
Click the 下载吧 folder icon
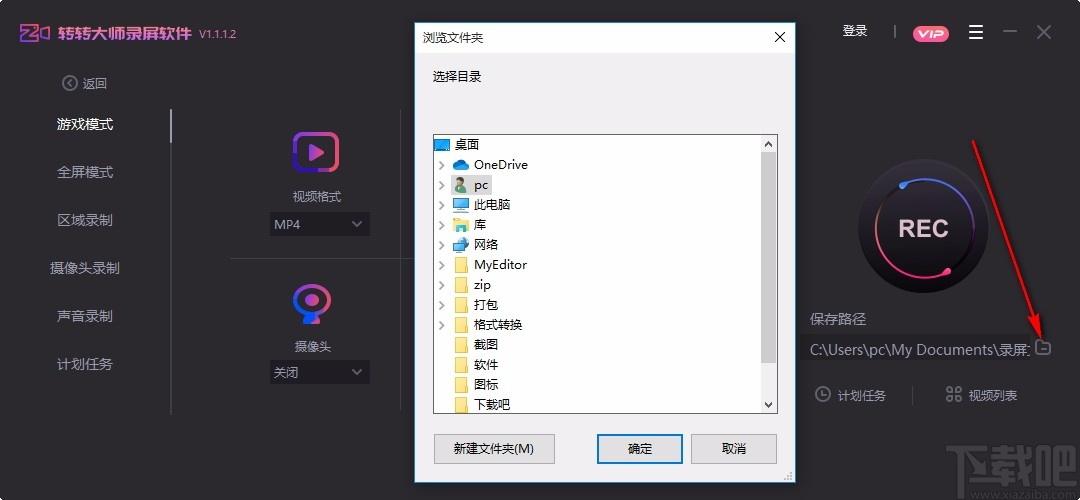click(461, 404)
